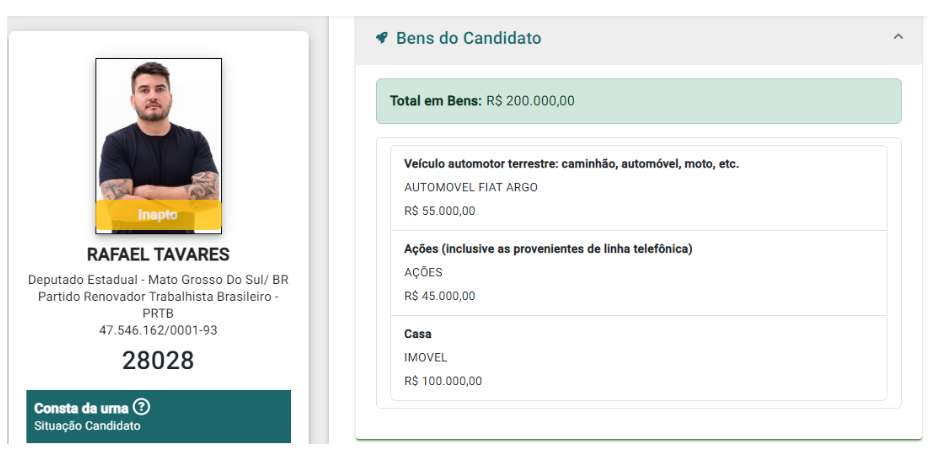
Task: Click the Partido Renovador Trabalhista Brasileiro text
Action: 158,297
